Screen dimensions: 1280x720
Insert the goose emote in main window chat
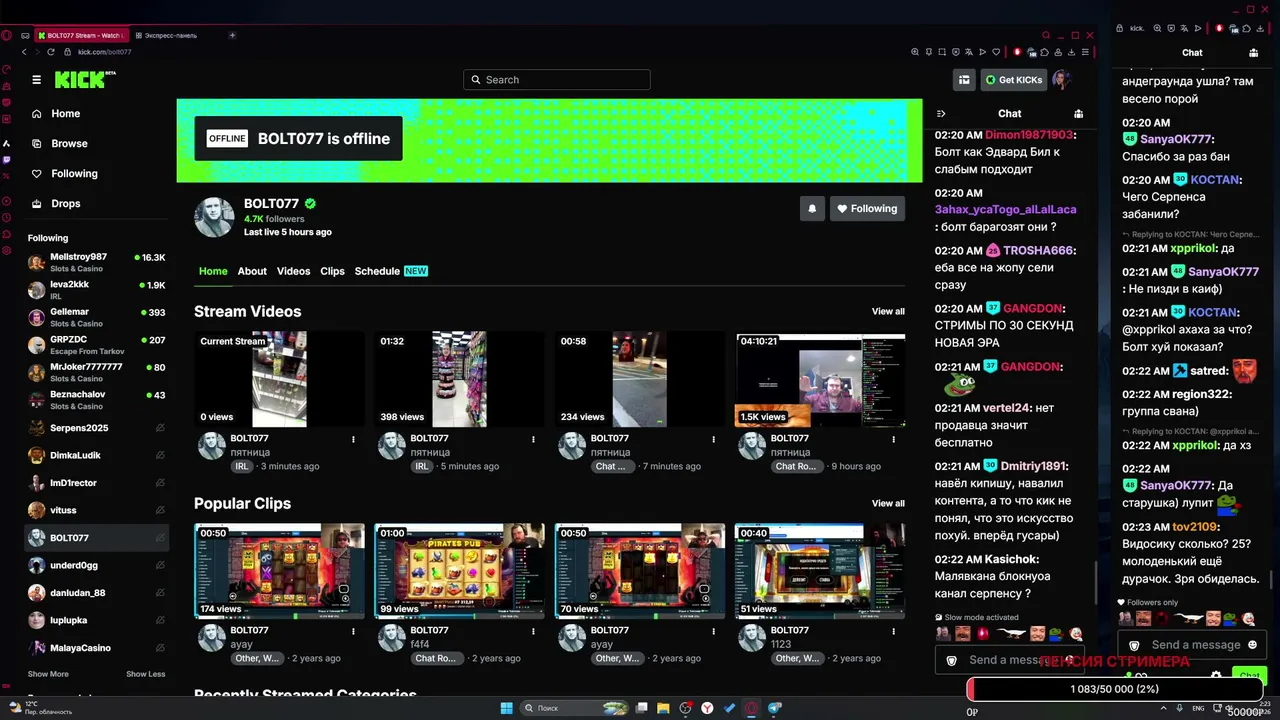click(x=1012, y=633)
